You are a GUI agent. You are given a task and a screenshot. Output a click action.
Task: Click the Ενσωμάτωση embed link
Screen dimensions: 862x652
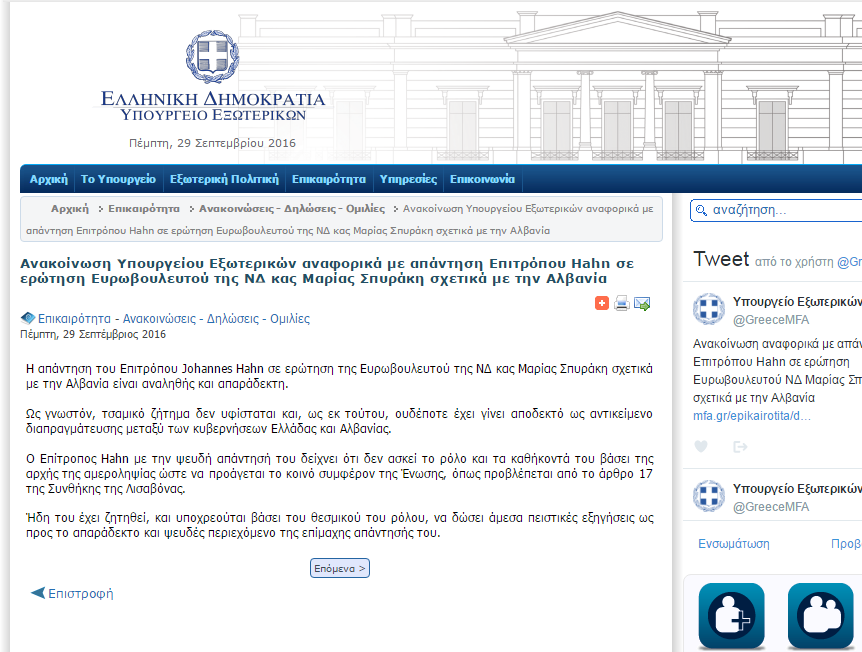733,544
